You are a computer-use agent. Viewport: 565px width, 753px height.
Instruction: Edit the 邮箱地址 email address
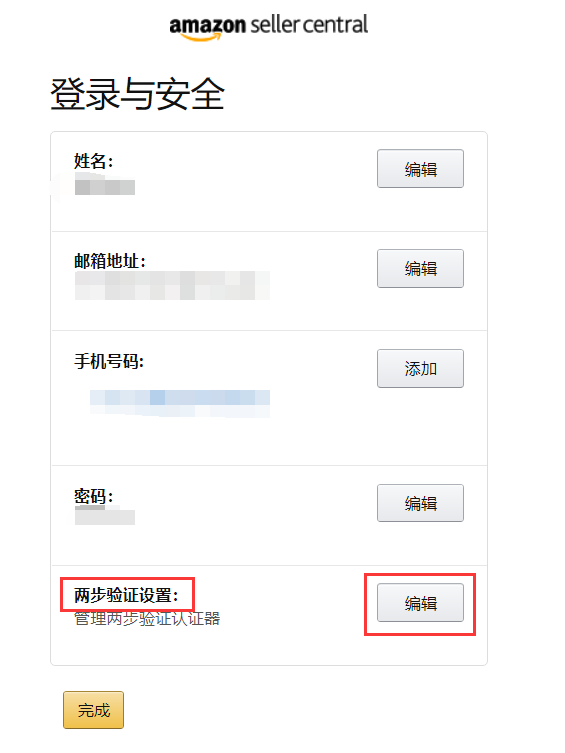click(420, 268)
